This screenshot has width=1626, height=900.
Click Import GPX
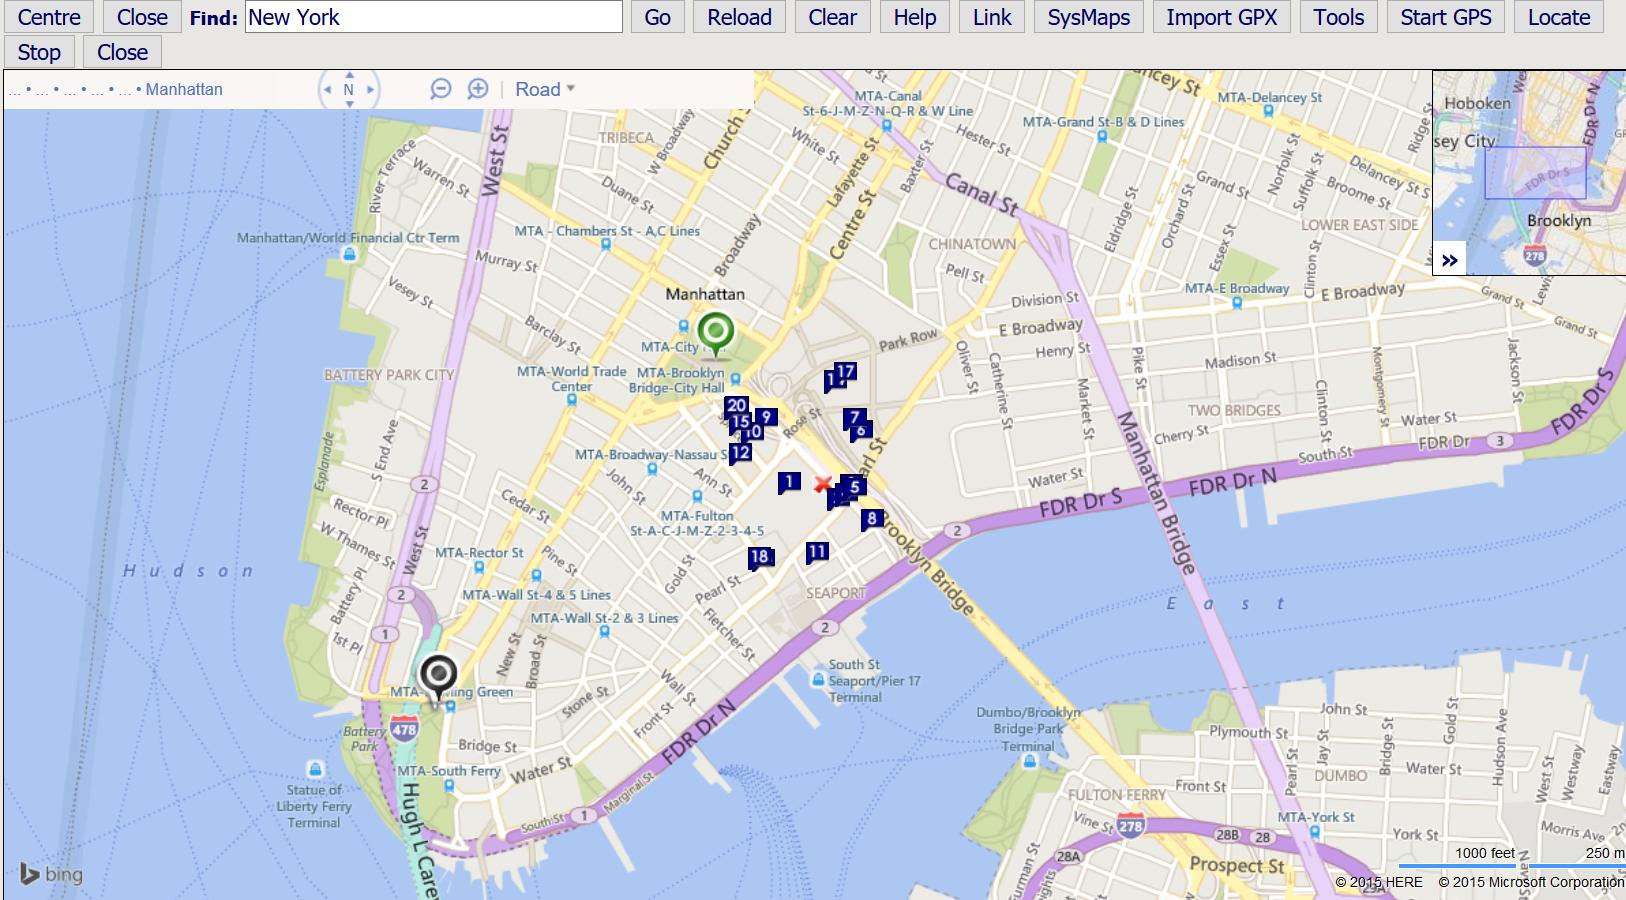pos(1221,17)
